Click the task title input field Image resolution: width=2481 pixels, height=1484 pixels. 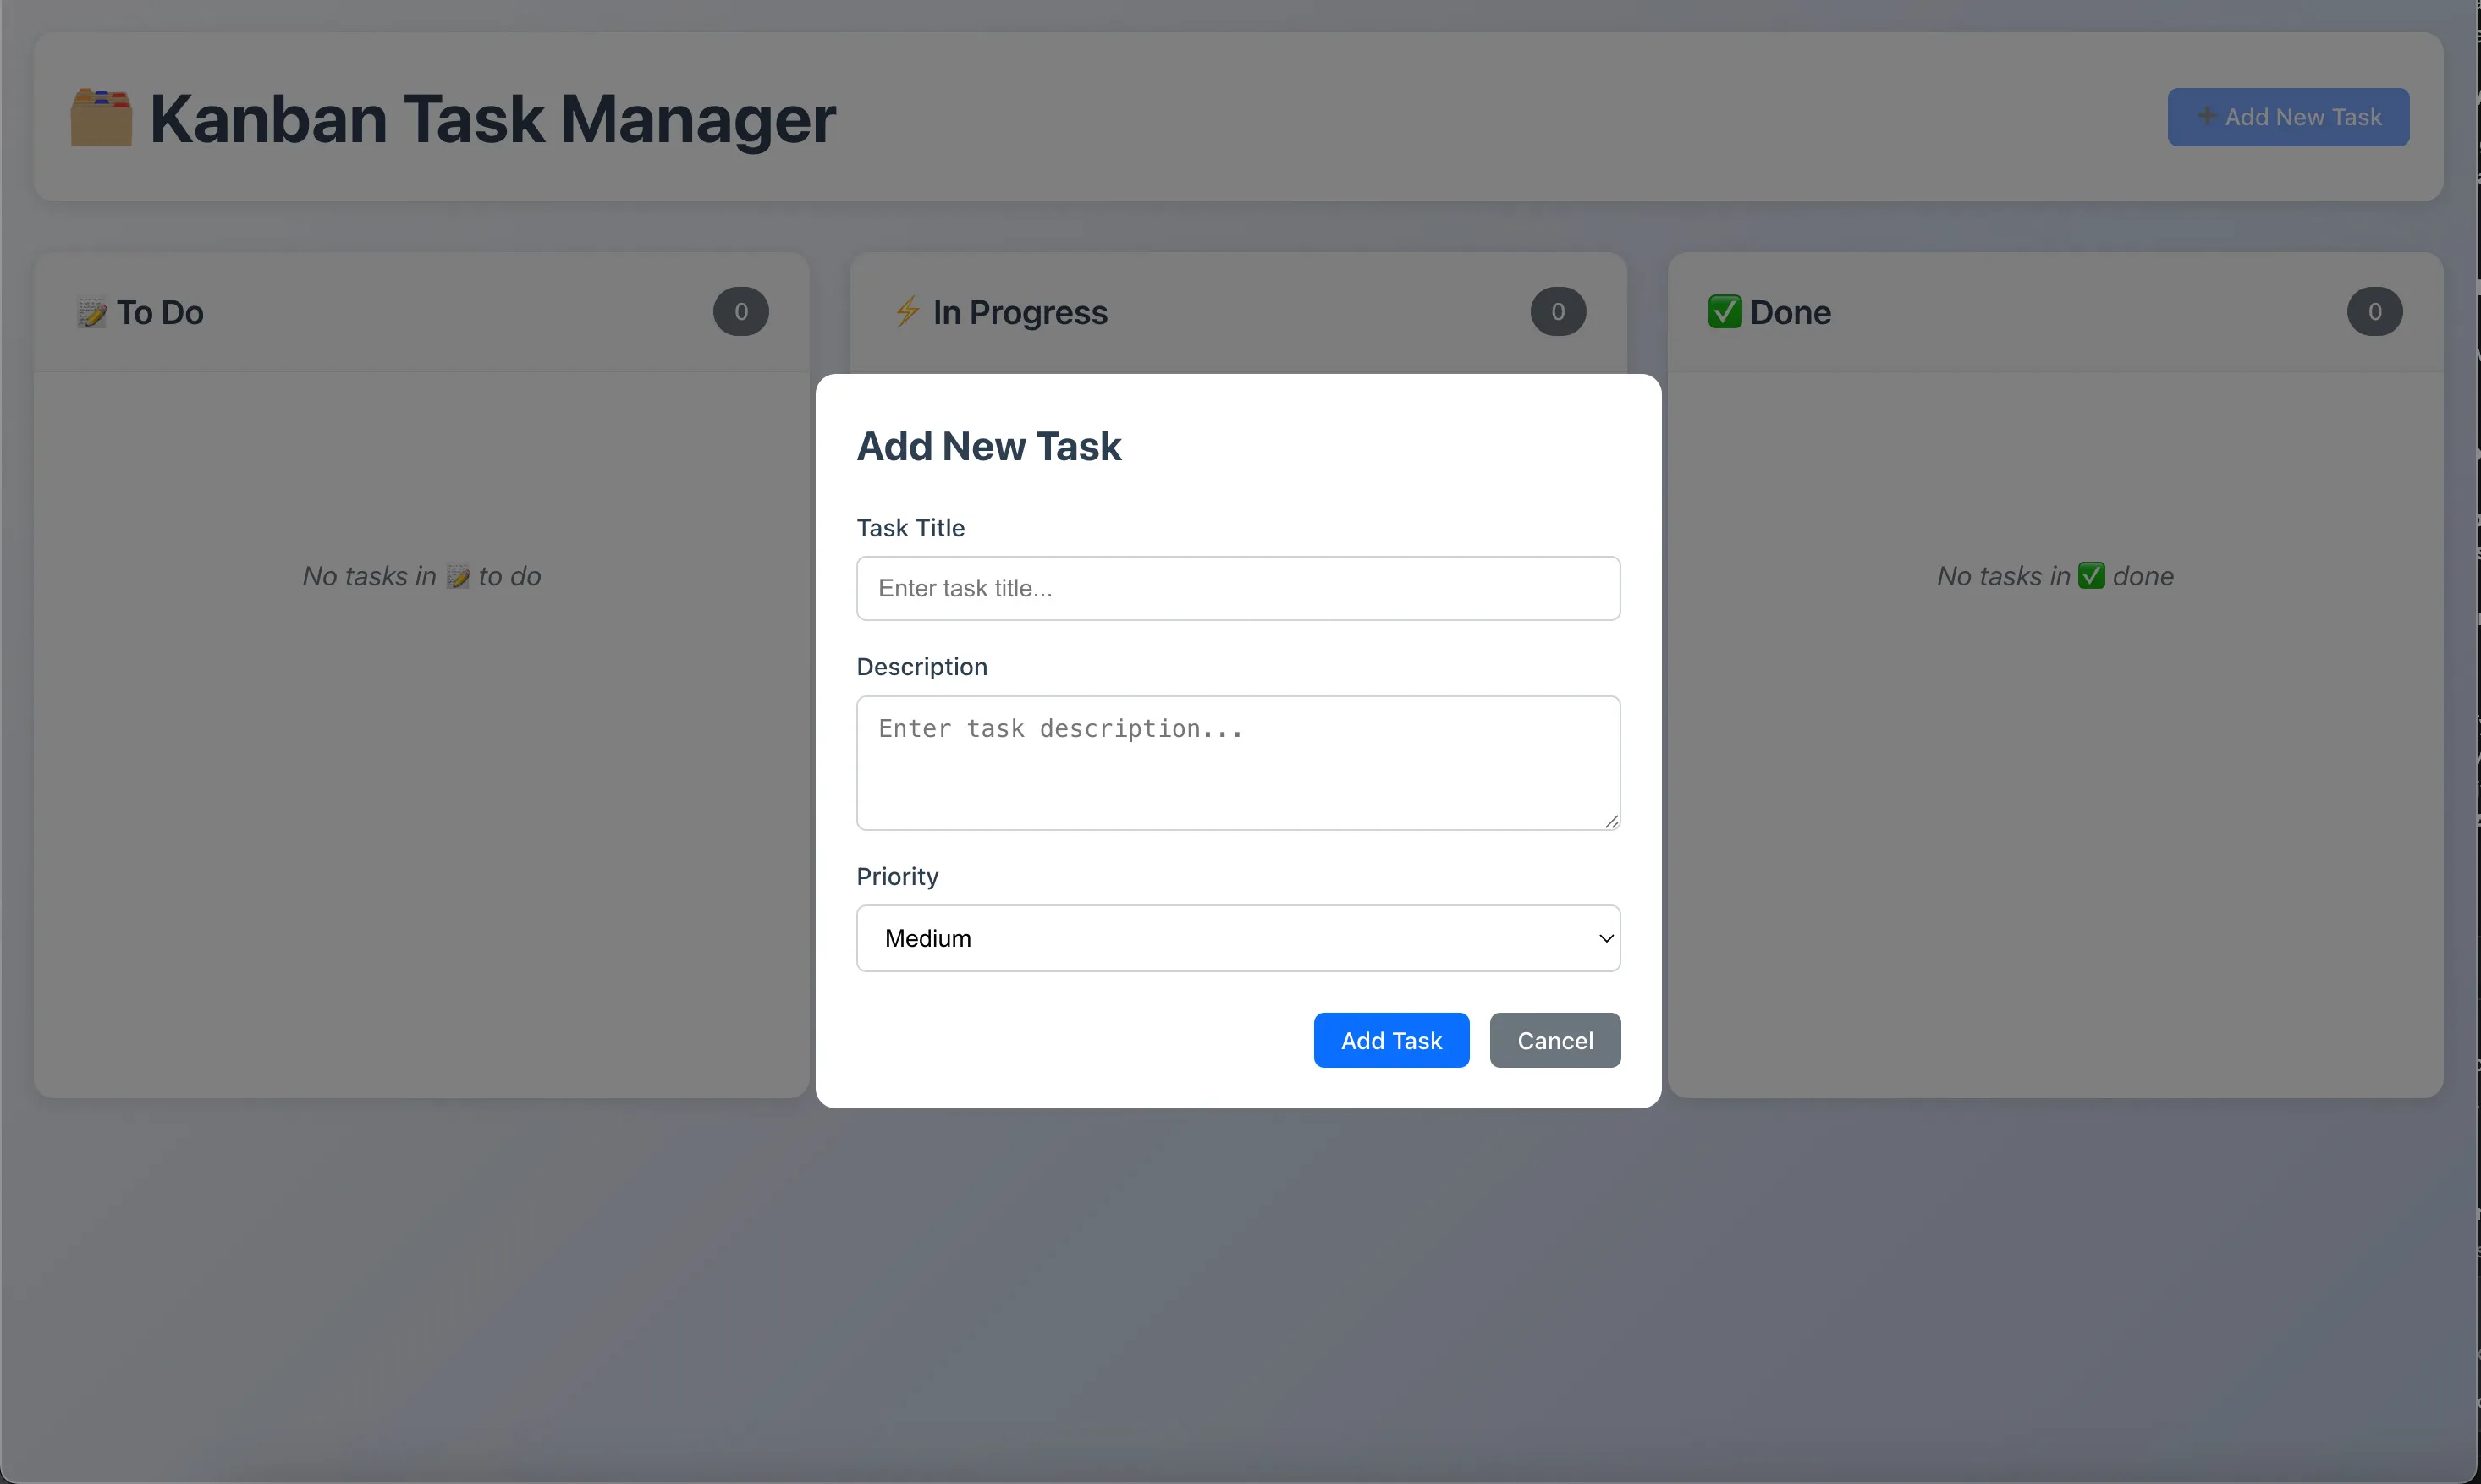pos(1237,588)
